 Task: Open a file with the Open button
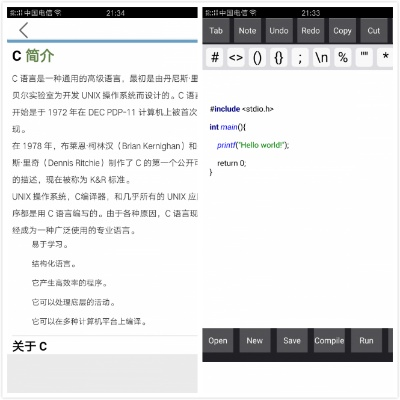coord(218,341)
